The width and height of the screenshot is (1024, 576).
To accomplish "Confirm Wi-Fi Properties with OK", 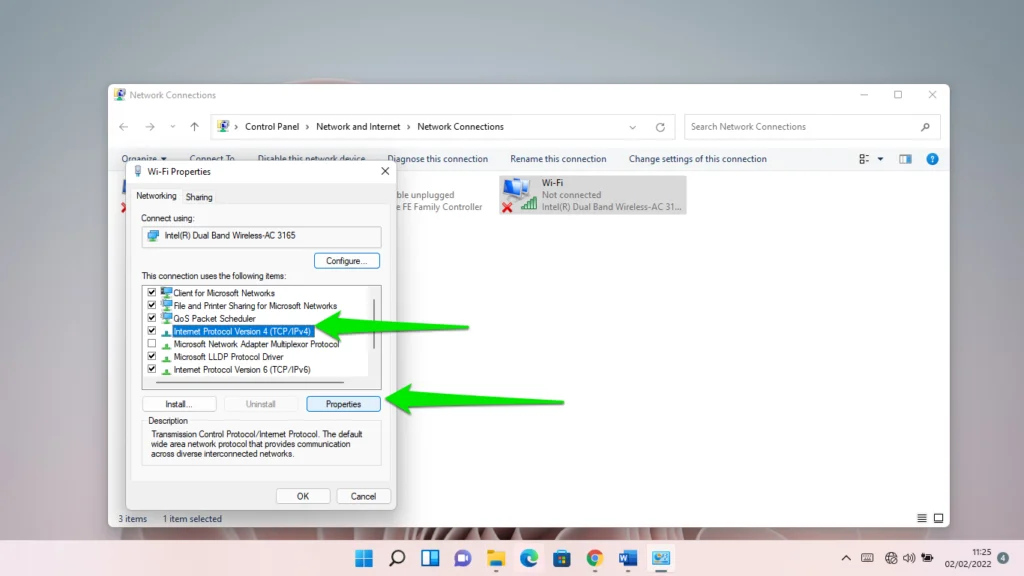I will pyautogui.click(x=303, y=496).
